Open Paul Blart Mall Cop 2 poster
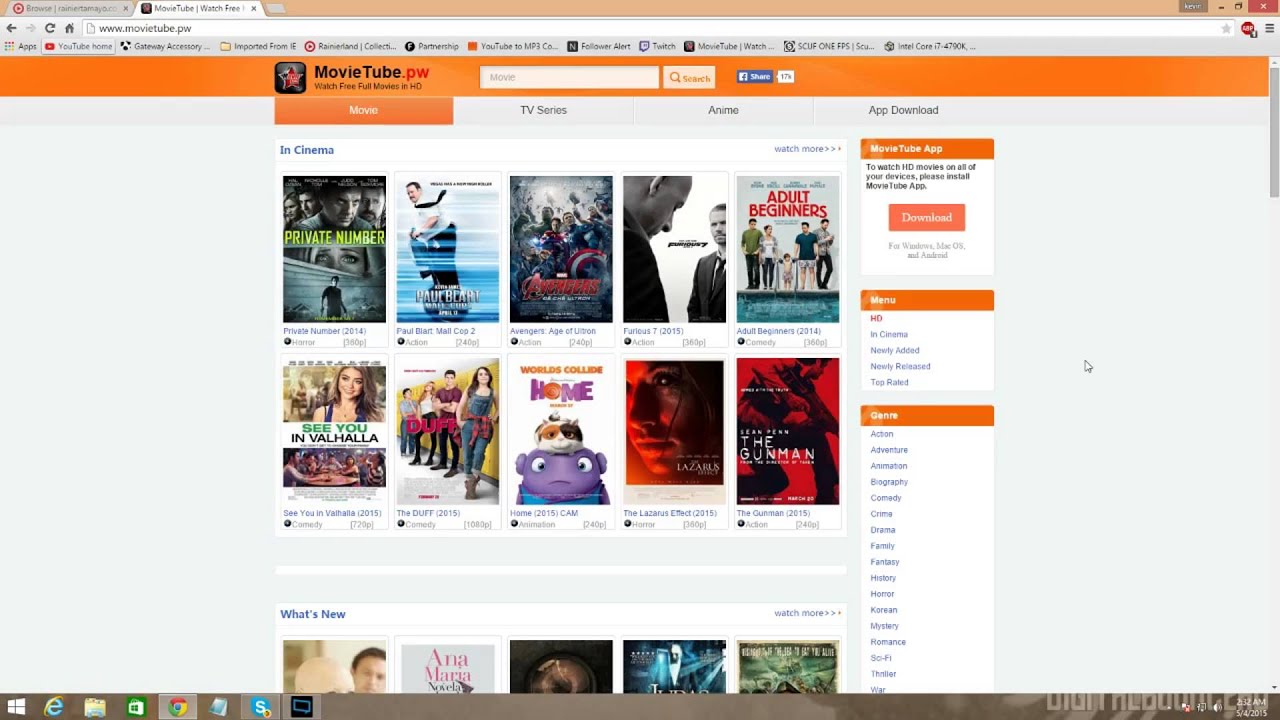This screenshot has height=720, width=1280. [447, 249]
